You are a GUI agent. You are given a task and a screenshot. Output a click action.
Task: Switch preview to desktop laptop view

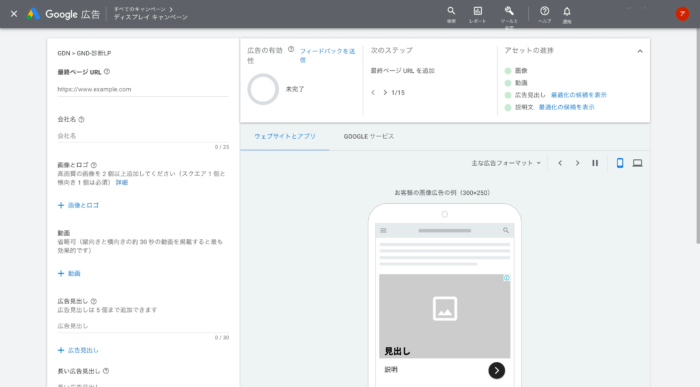pos(638,163)
